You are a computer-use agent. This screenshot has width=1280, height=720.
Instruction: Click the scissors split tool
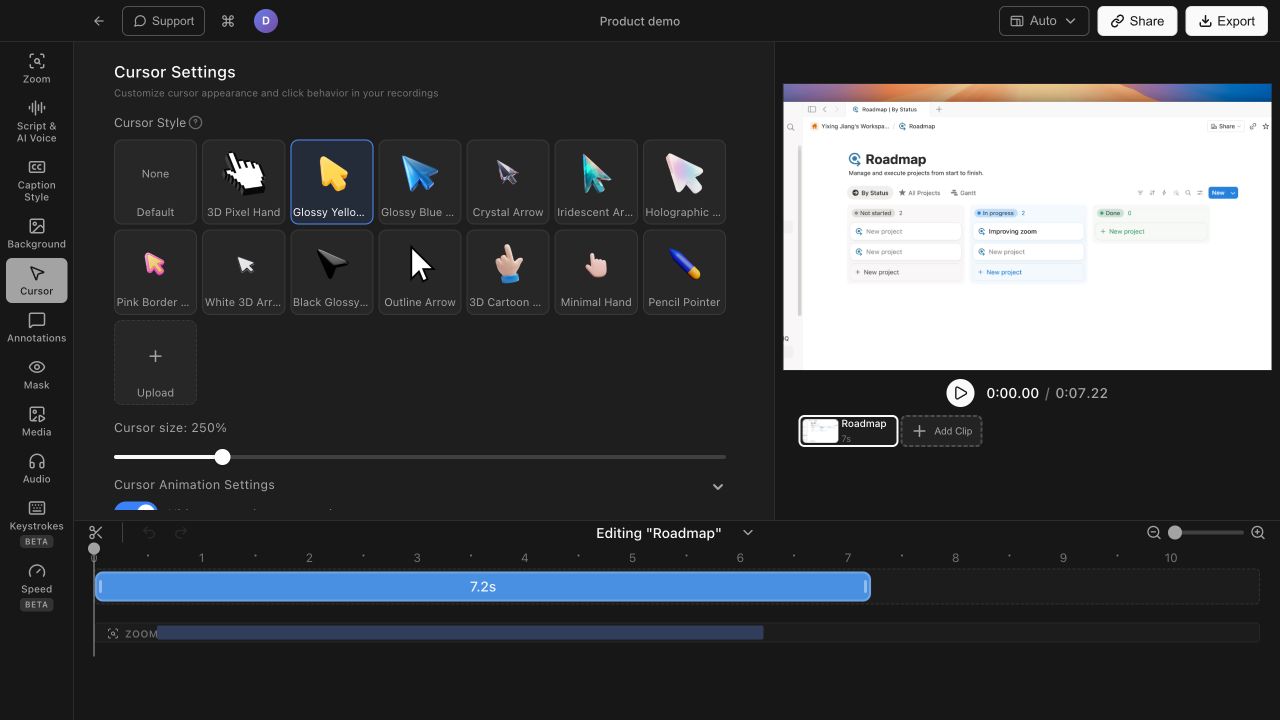coord(96,533)
